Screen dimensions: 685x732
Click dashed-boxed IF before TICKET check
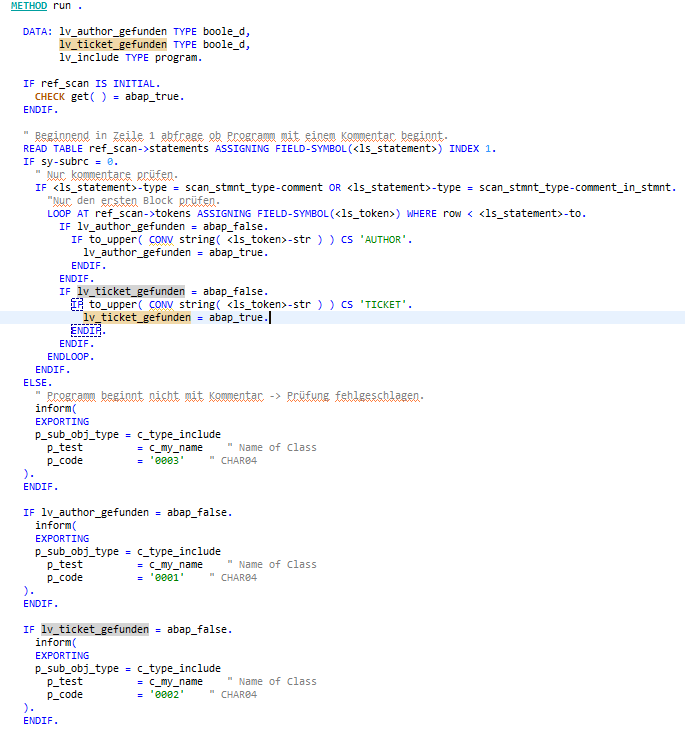(x=77, y=305)
